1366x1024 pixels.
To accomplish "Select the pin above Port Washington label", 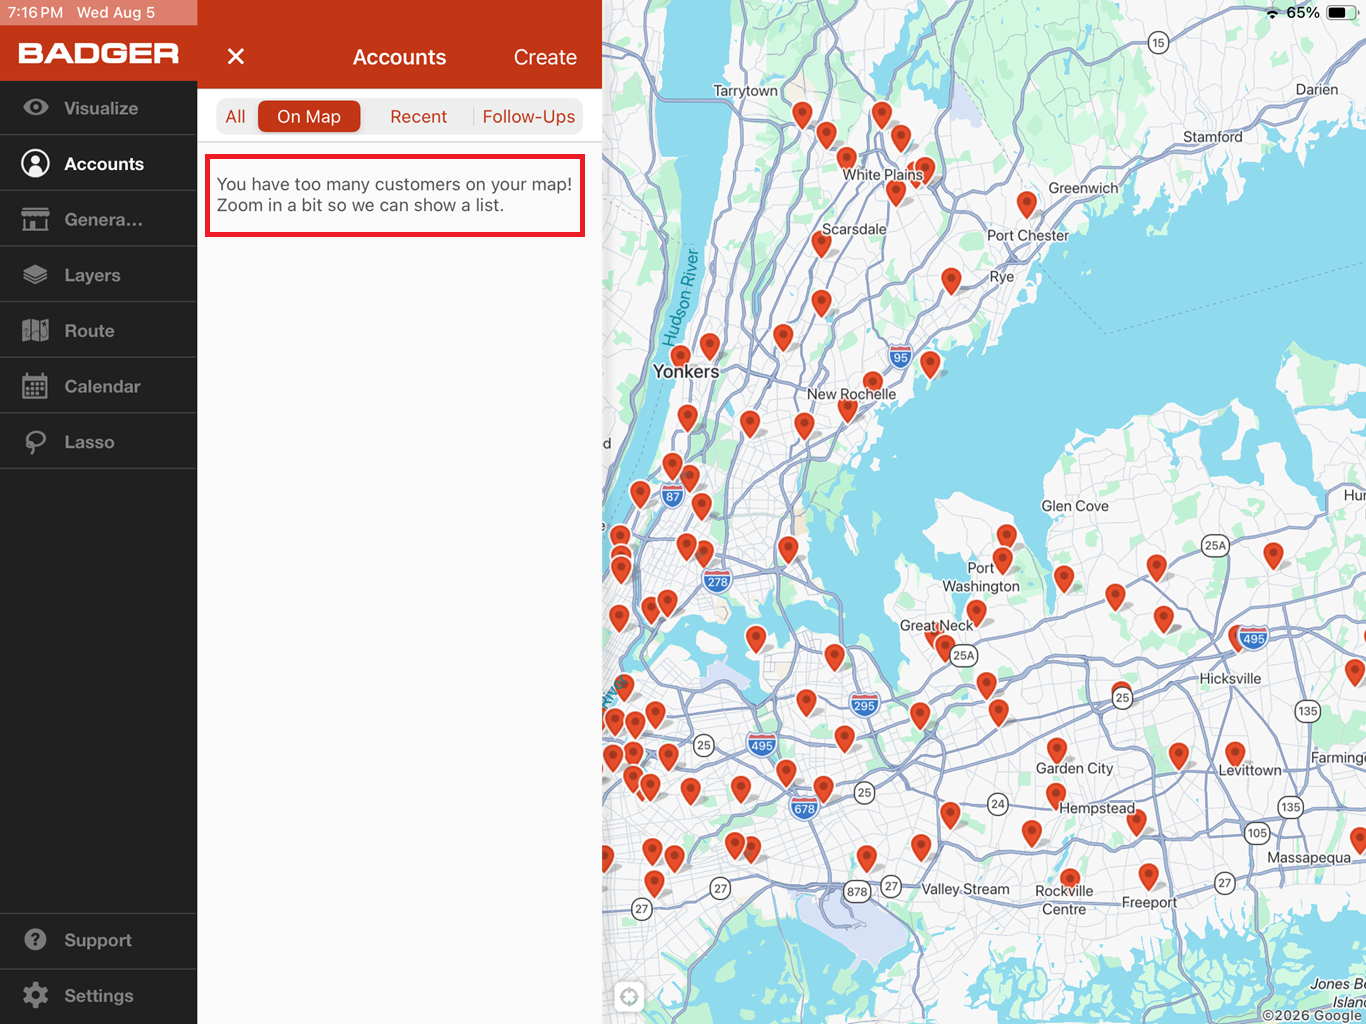I will pyautogui.click(x=1003, y=560).
